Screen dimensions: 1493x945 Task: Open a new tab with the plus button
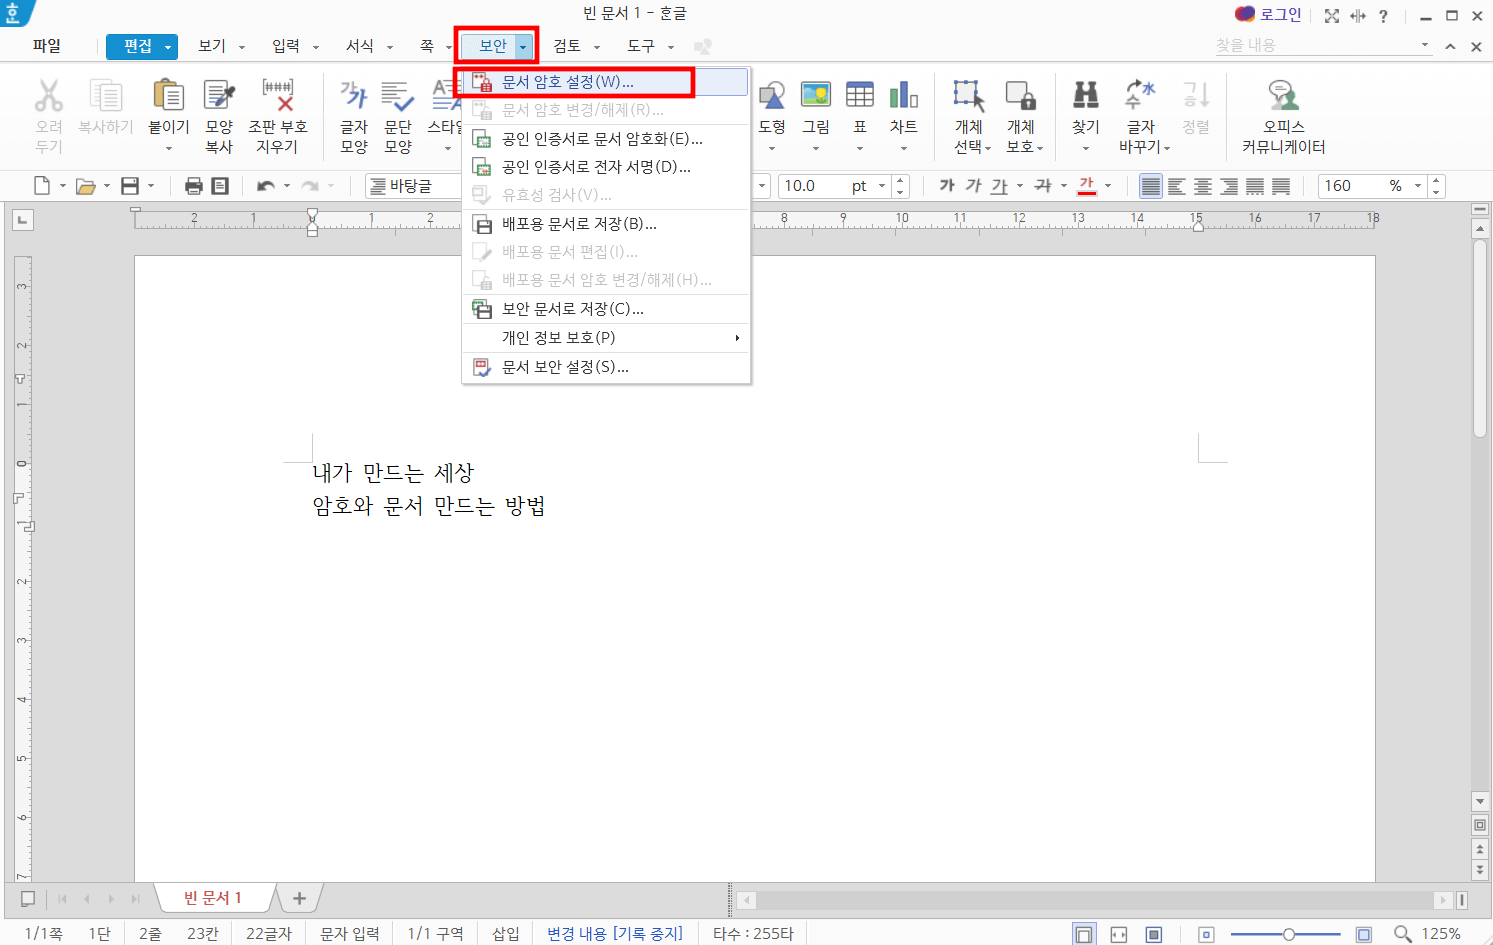298,898
